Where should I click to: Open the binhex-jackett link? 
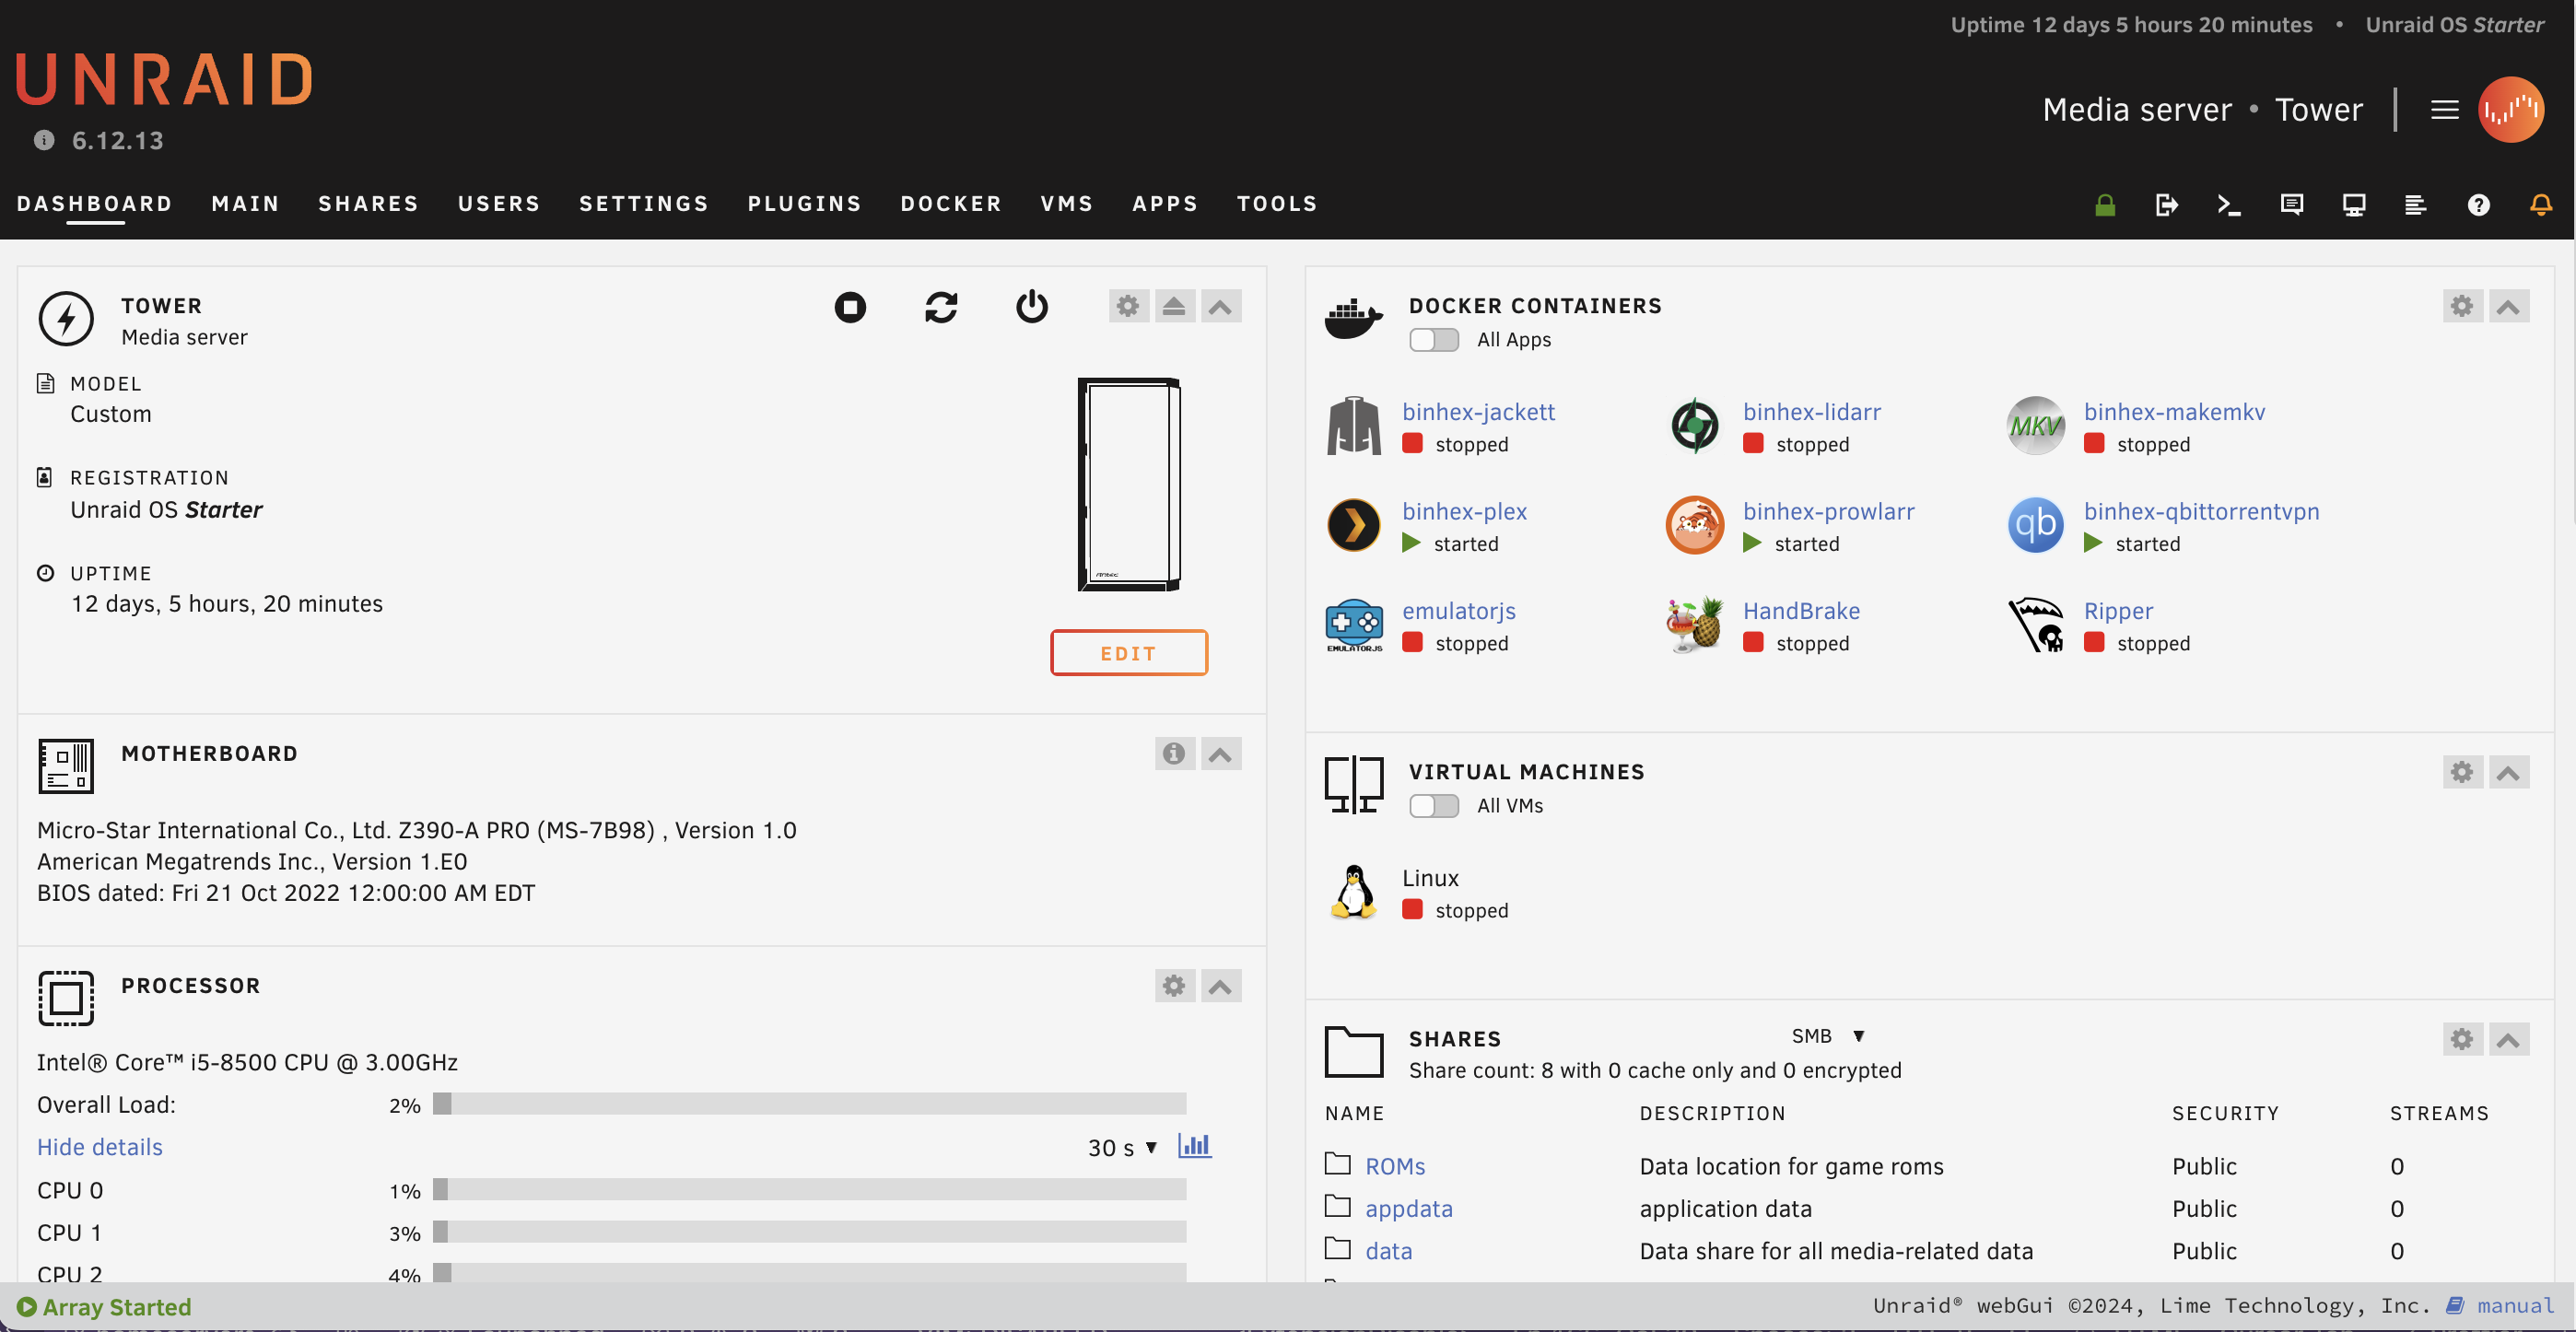coord(1478,412)
